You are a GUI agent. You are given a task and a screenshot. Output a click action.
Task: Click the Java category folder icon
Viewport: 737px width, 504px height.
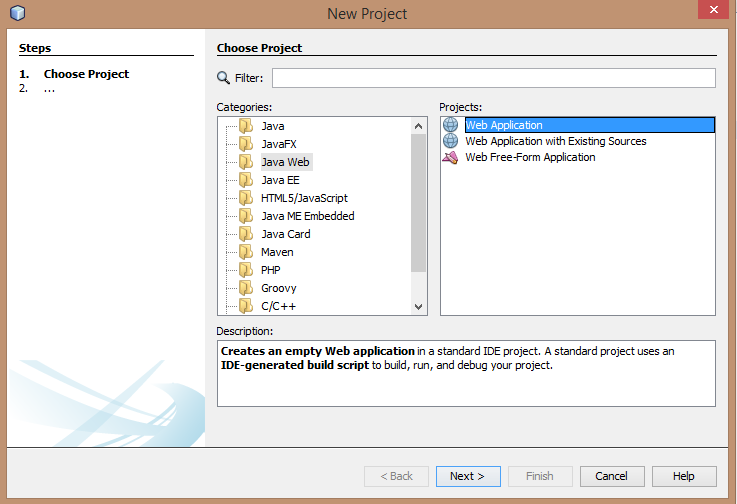(246, 126)
